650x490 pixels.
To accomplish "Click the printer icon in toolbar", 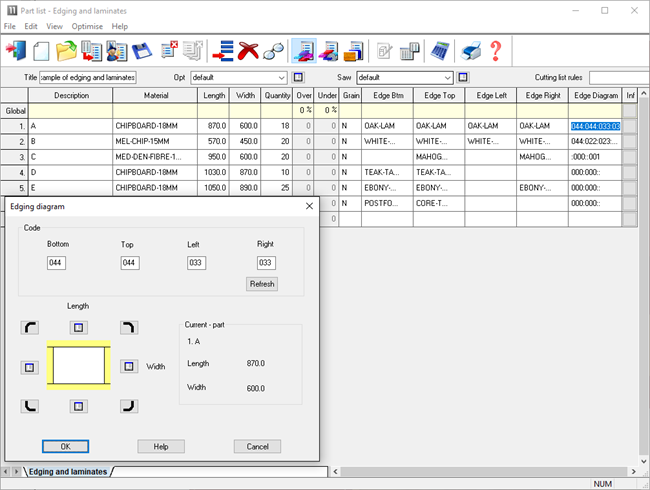I will pos(470,50).
